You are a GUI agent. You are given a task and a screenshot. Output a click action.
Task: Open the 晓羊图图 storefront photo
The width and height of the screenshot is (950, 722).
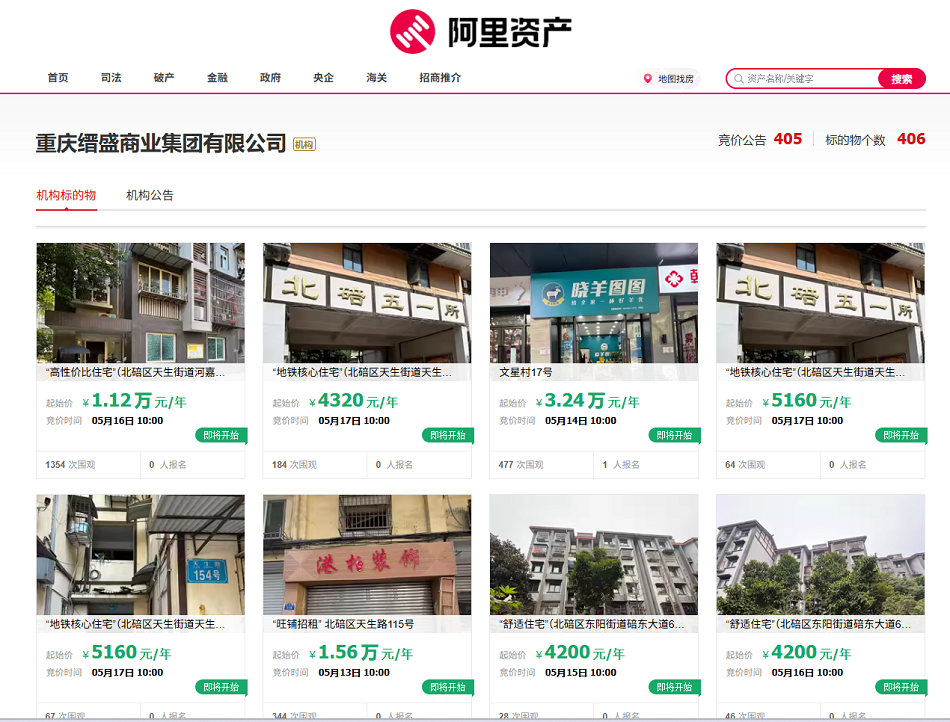pyautogui.click(x=594, y=303)
